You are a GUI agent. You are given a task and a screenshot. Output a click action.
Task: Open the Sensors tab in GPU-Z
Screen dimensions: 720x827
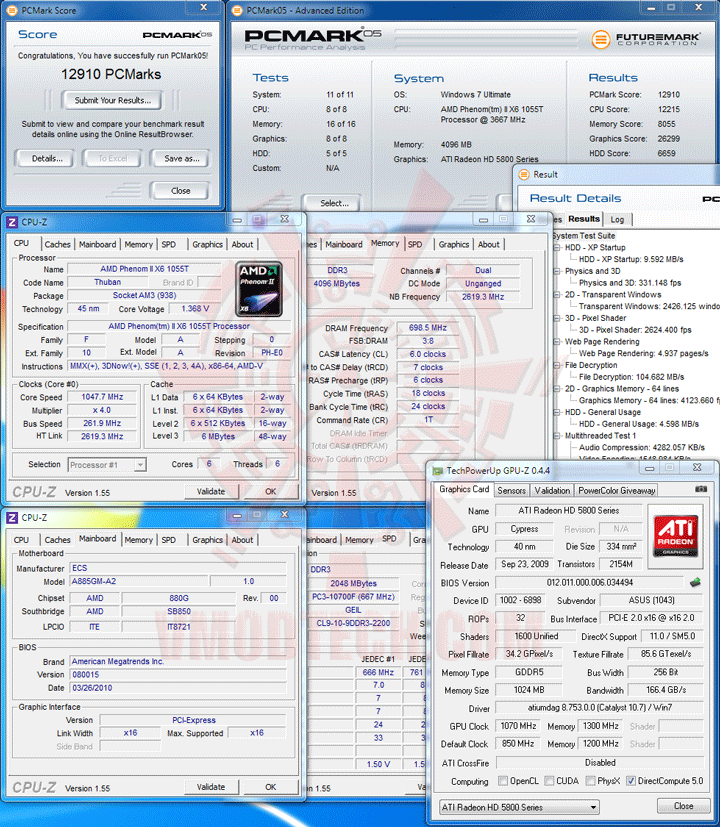click(x=511, y=491)
